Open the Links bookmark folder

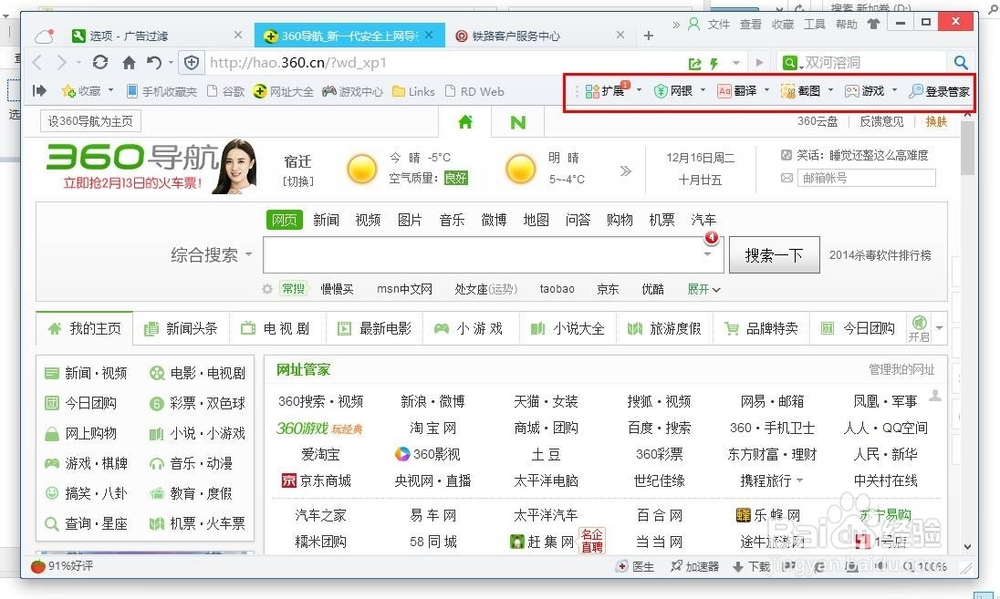(413, 91)
